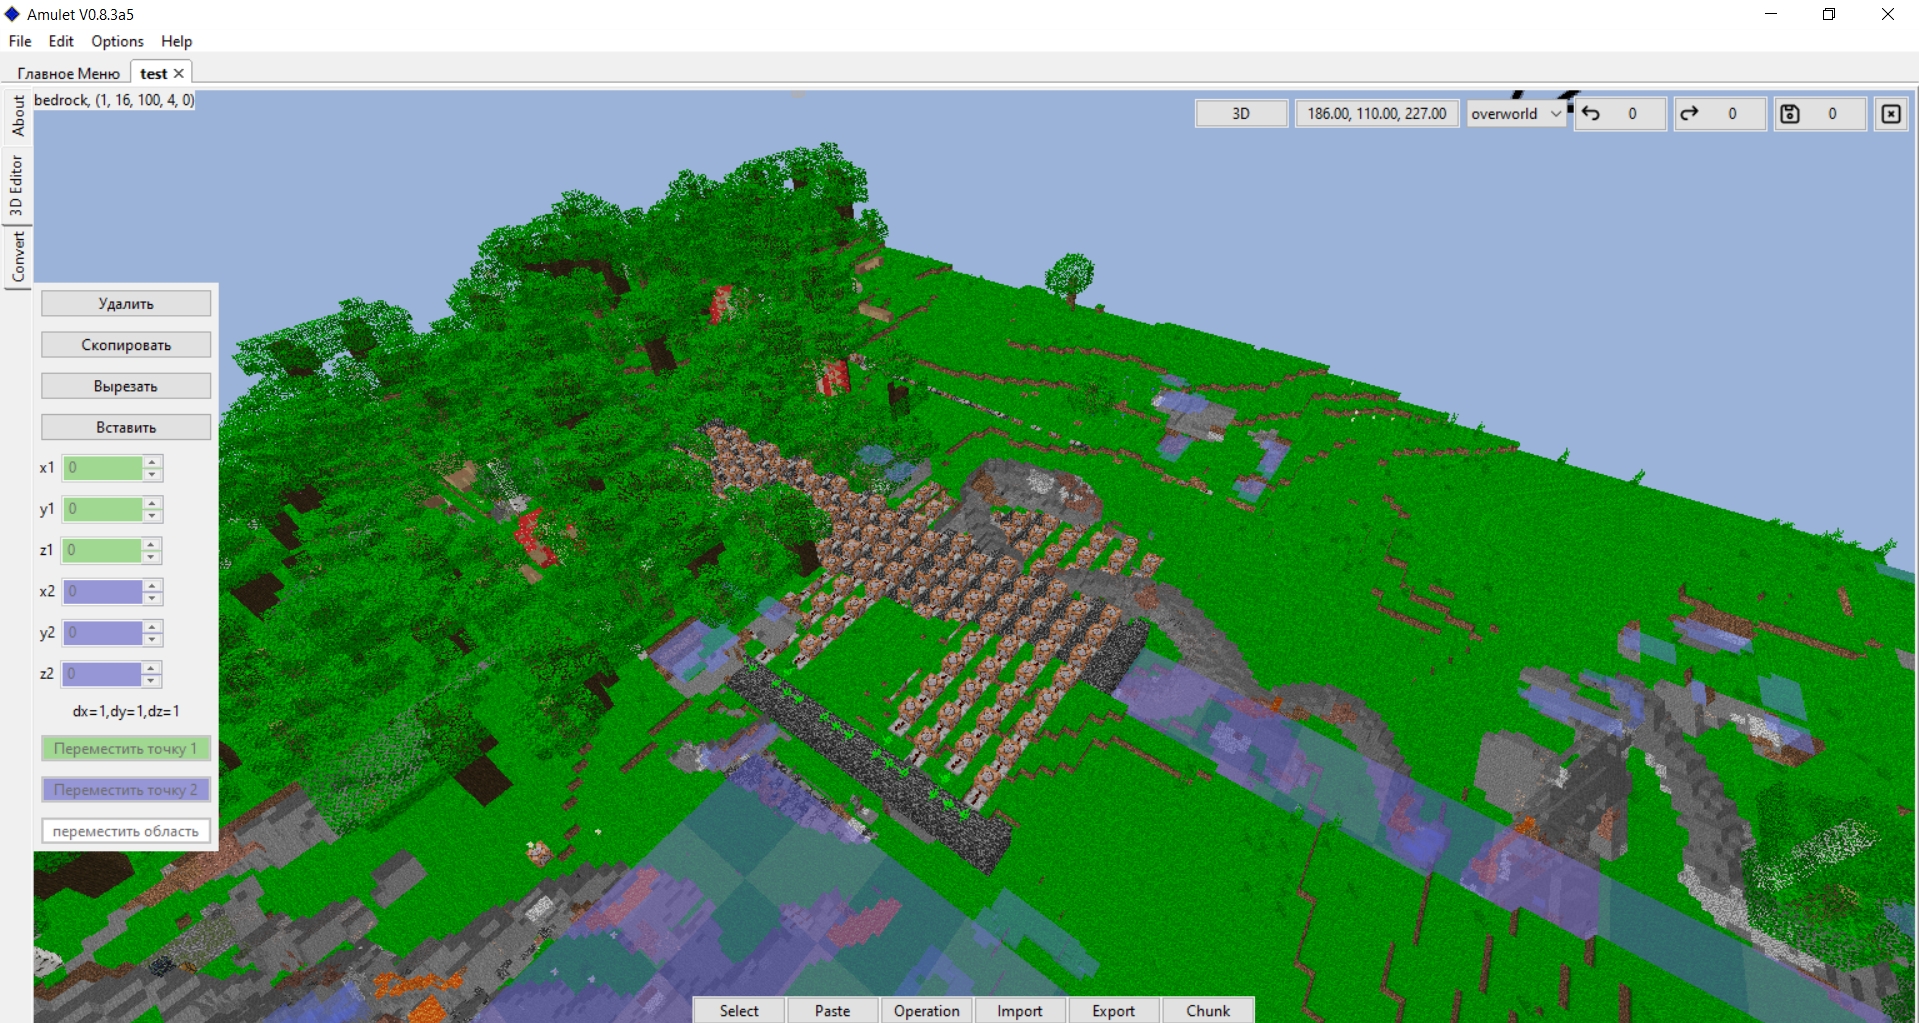The height and width of the screenshot is (1023, 1919).
Task: Activate the Chunk tool mode
Action: coord(1207,1010)
